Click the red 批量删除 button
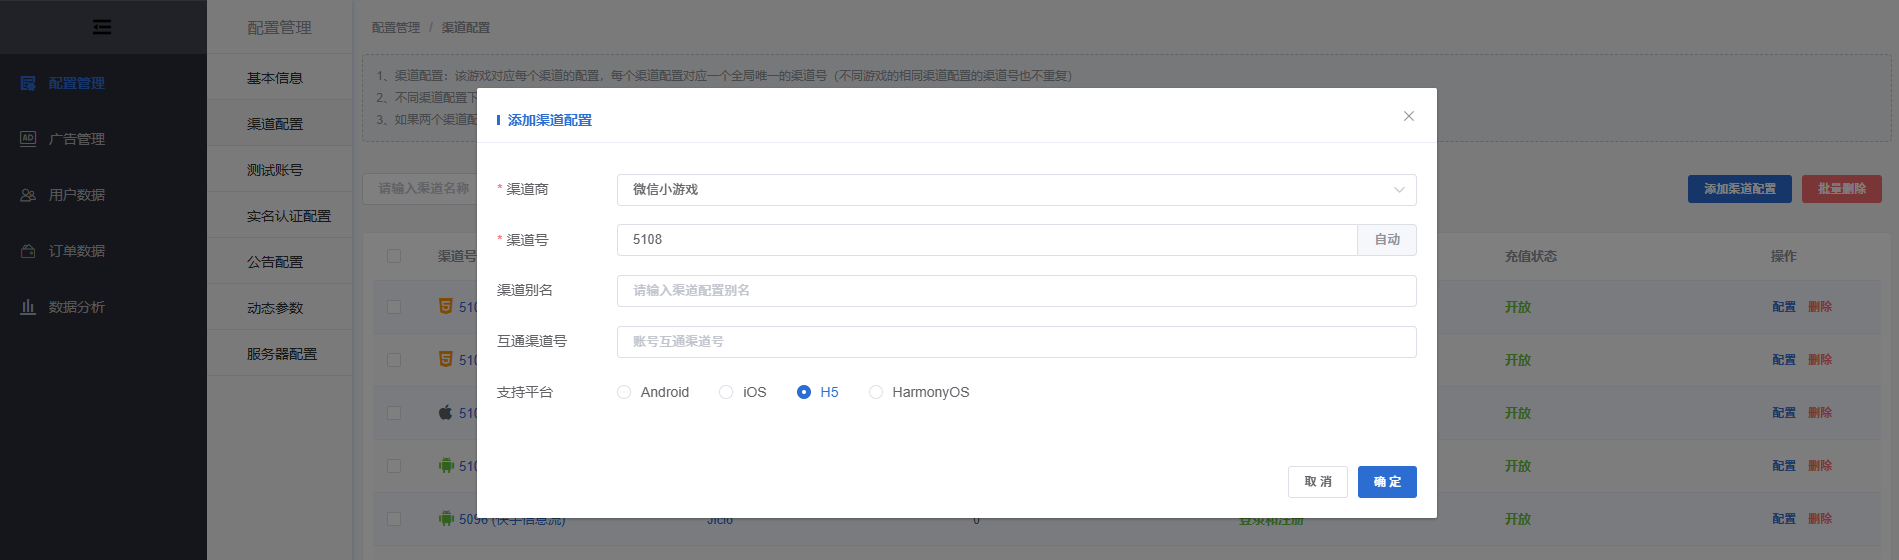 (x=1842, y=189)
